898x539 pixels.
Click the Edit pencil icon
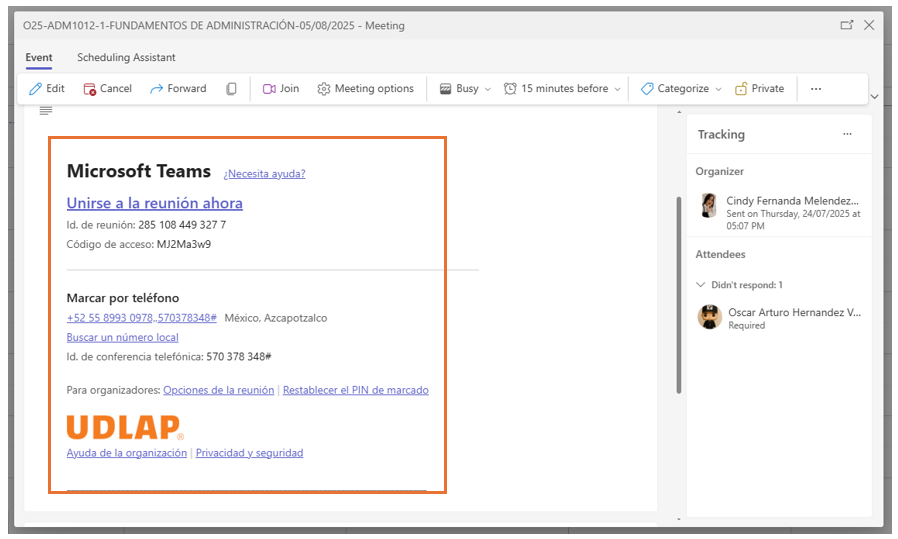(x=36, y=89)
